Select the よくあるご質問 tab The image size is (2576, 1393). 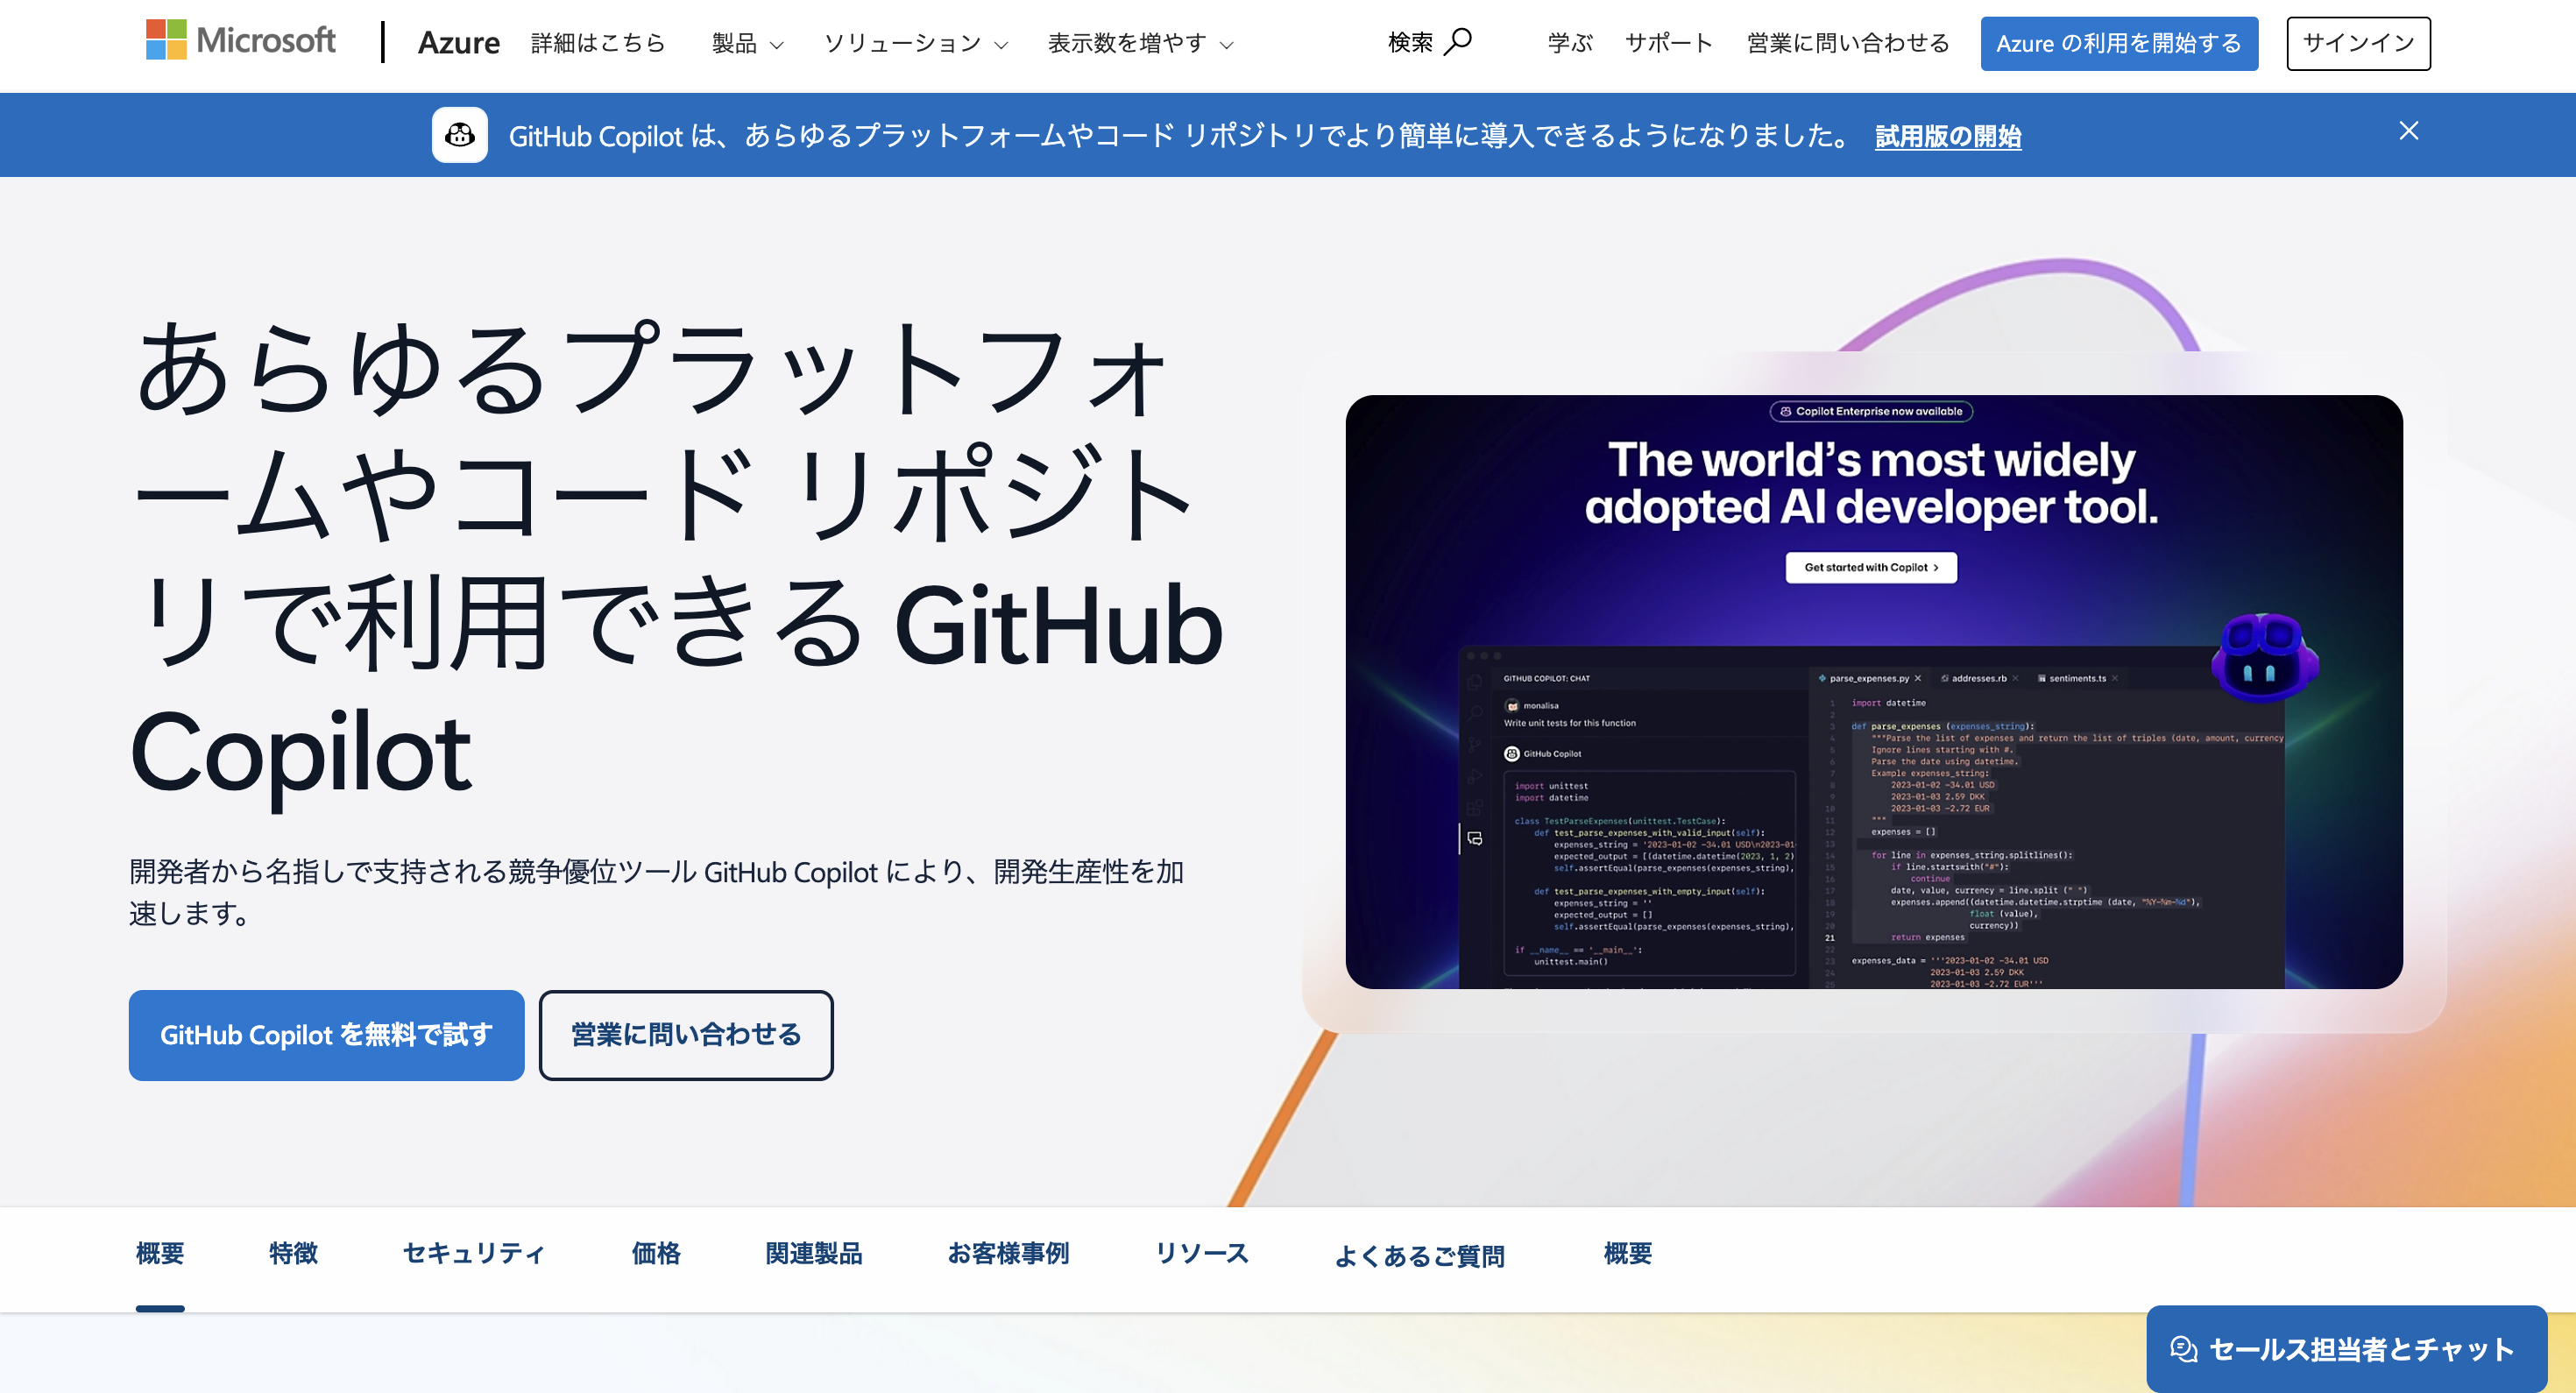(x=1420, y=1256)
